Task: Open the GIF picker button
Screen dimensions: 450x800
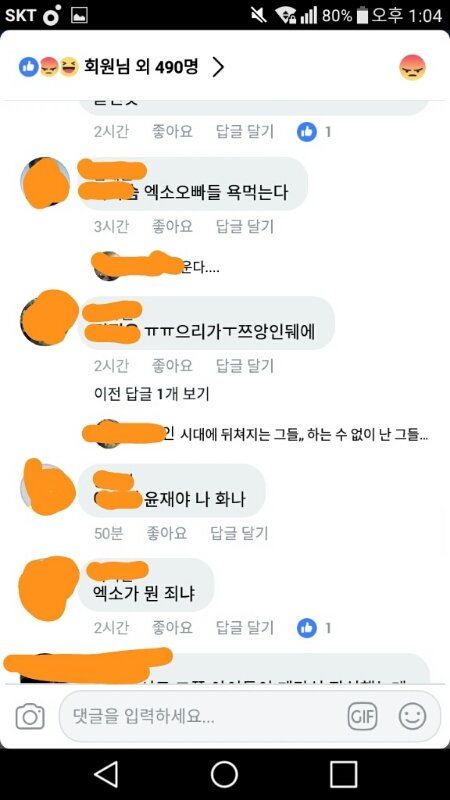Action: 362,717
